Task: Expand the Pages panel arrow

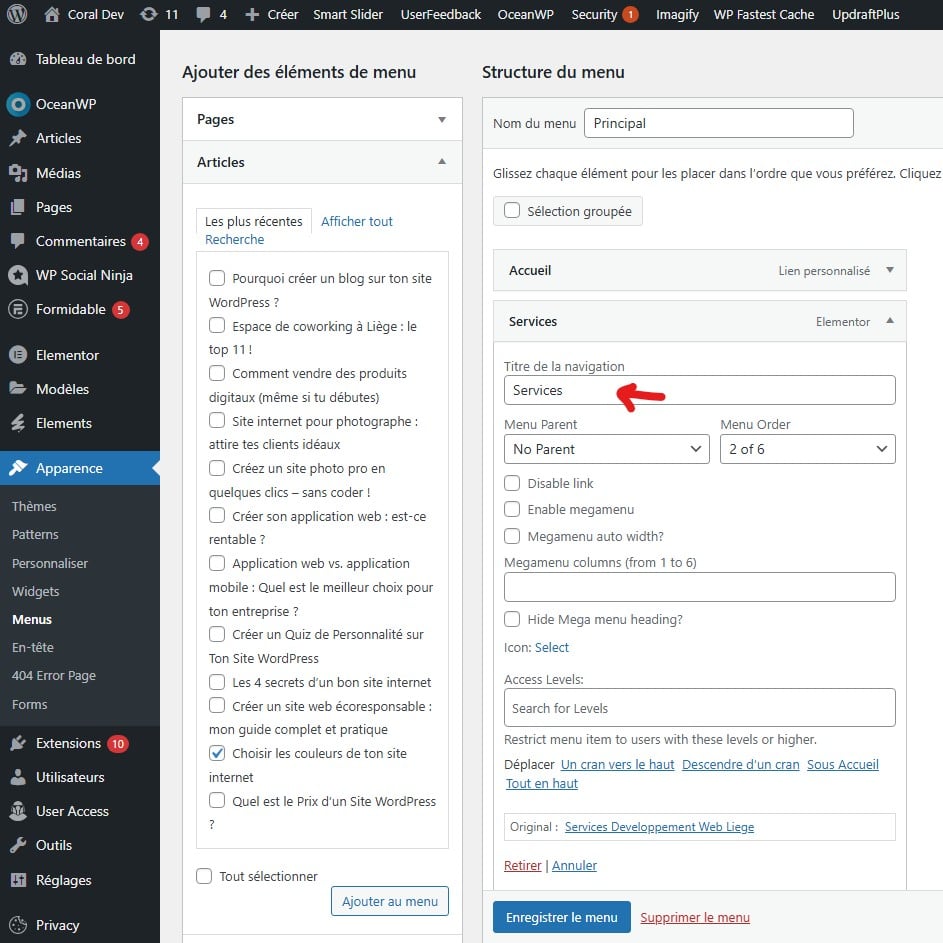Action: [x=442, y=120]
